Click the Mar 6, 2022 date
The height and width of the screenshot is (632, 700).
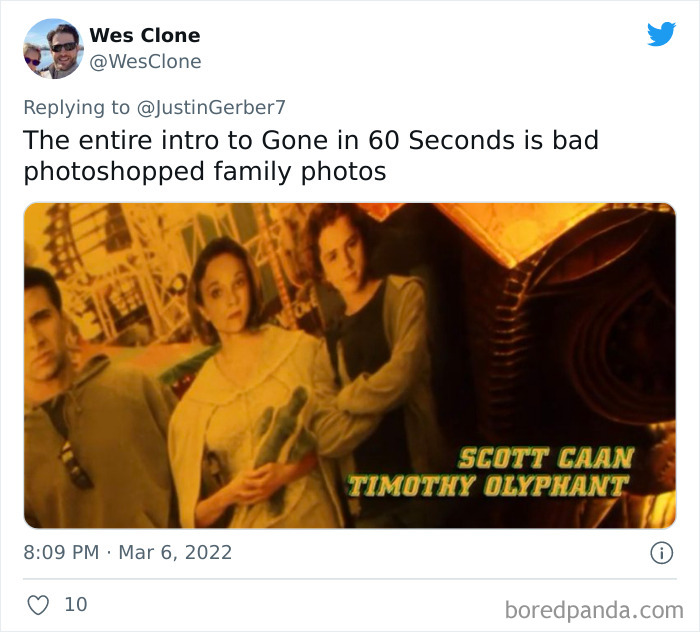click(x=175, y=553)
